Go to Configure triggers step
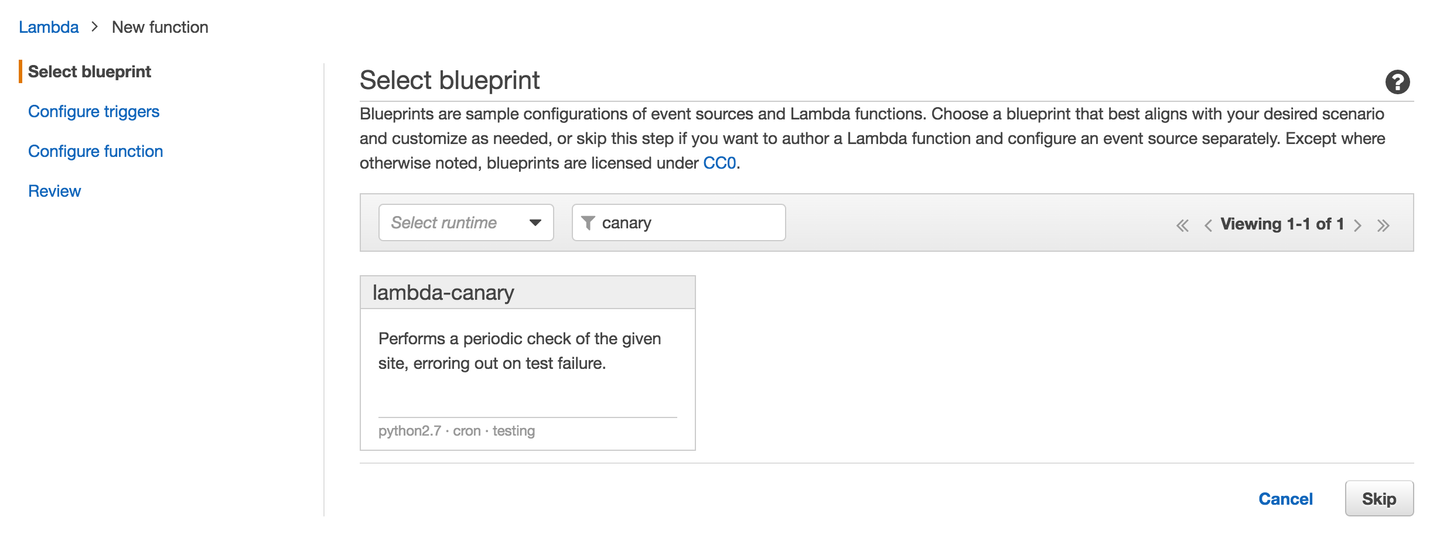 (x=94, y=111)
